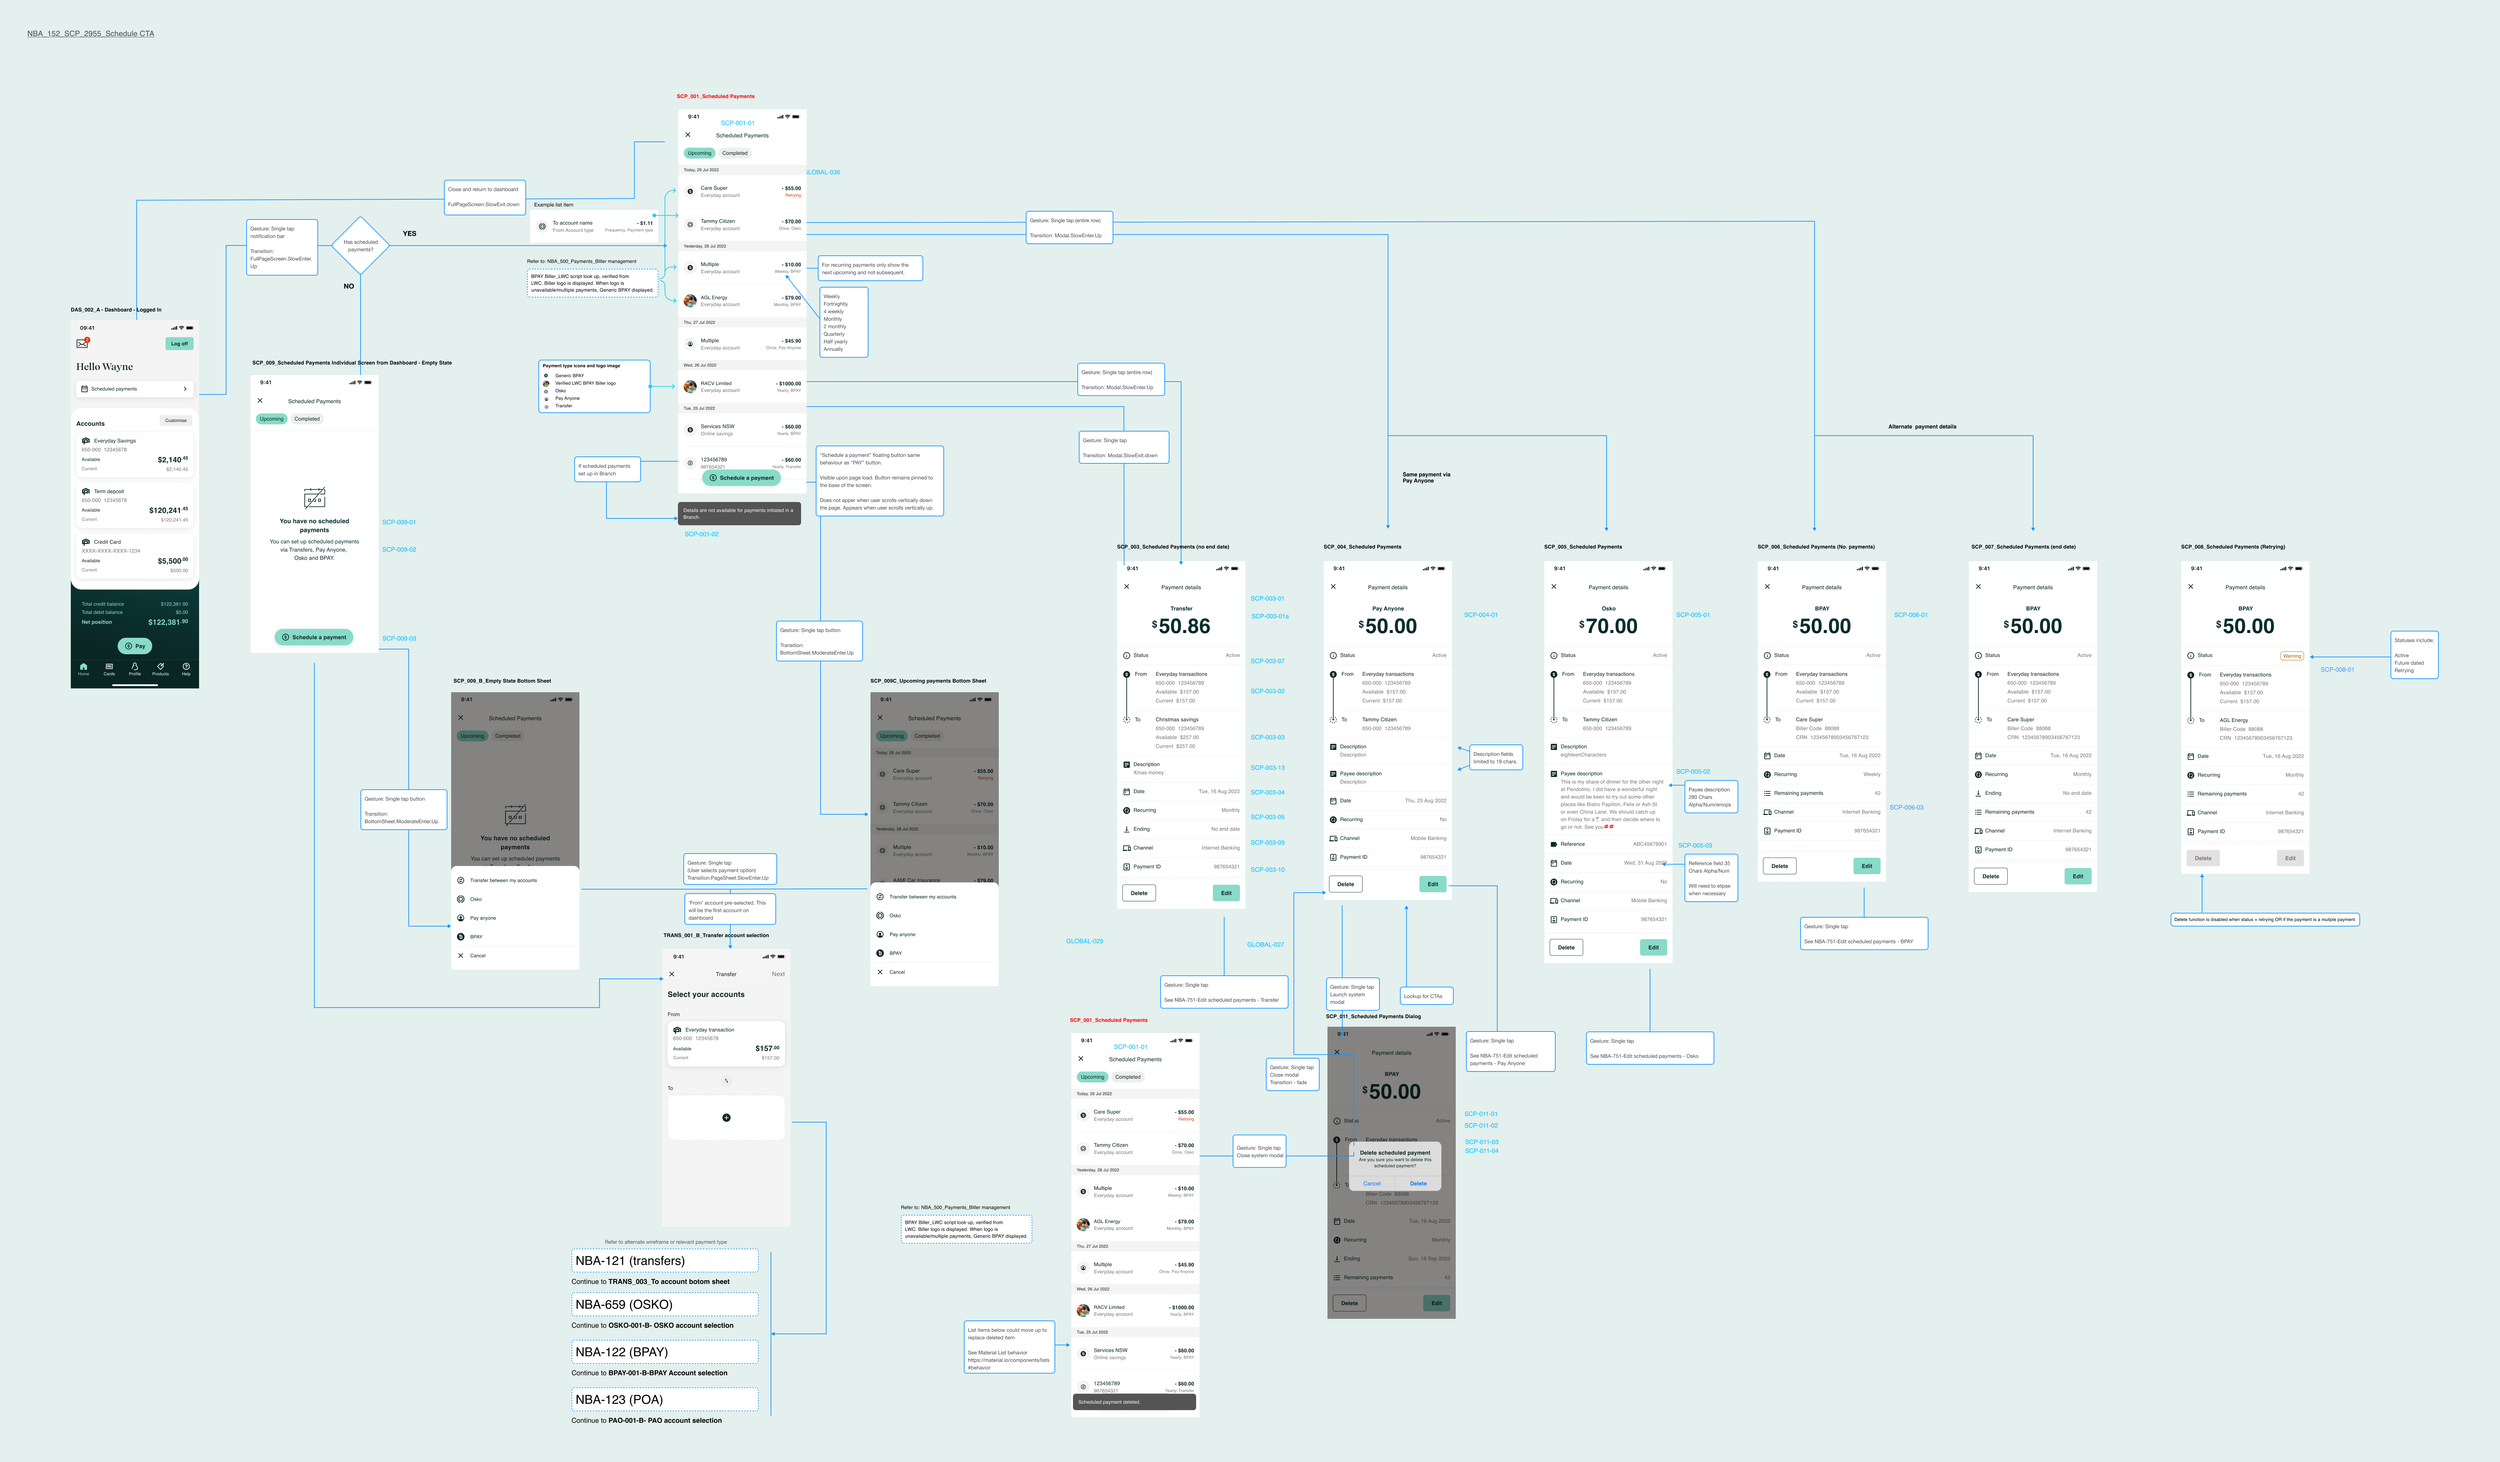Expand Scheduled payments chevron on dashboard
2500x1462 pixels.
pos(185,389)
